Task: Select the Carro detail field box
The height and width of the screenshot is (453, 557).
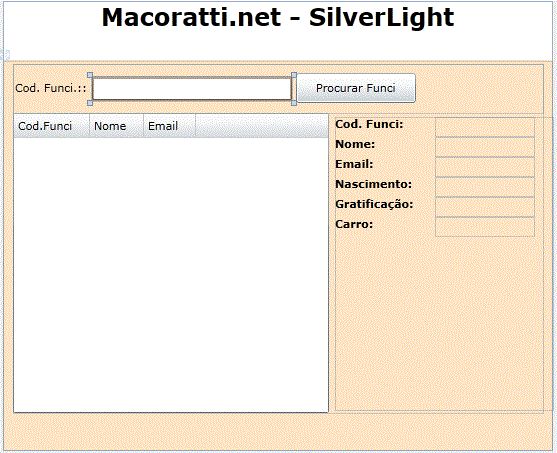Action: click(485, 227)
